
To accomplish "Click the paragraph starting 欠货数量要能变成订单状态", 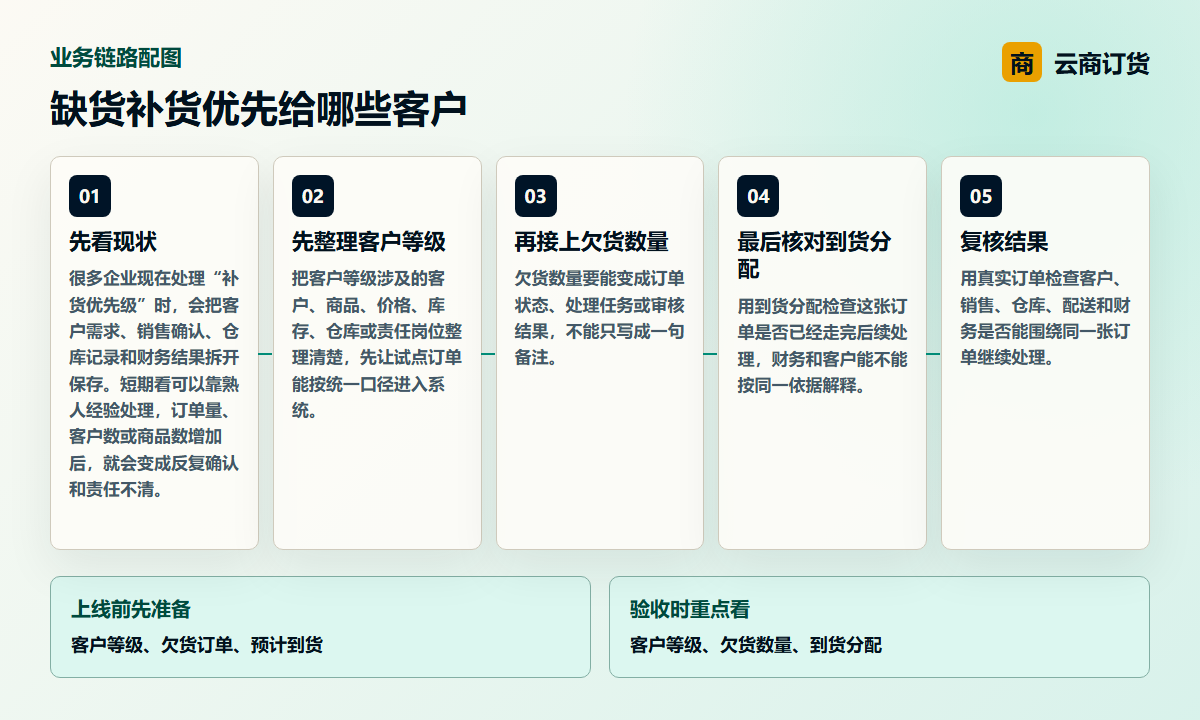I will pos(600,318).
